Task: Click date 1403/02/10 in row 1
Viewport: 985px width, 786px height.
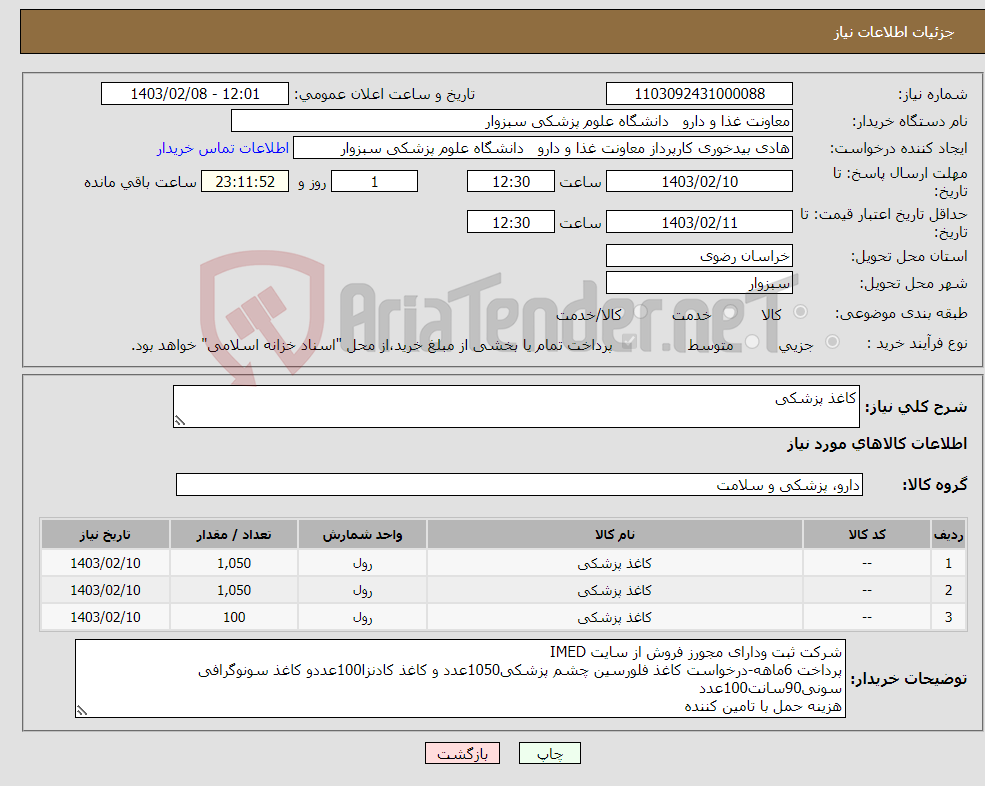Action: [x=105, y=564]
